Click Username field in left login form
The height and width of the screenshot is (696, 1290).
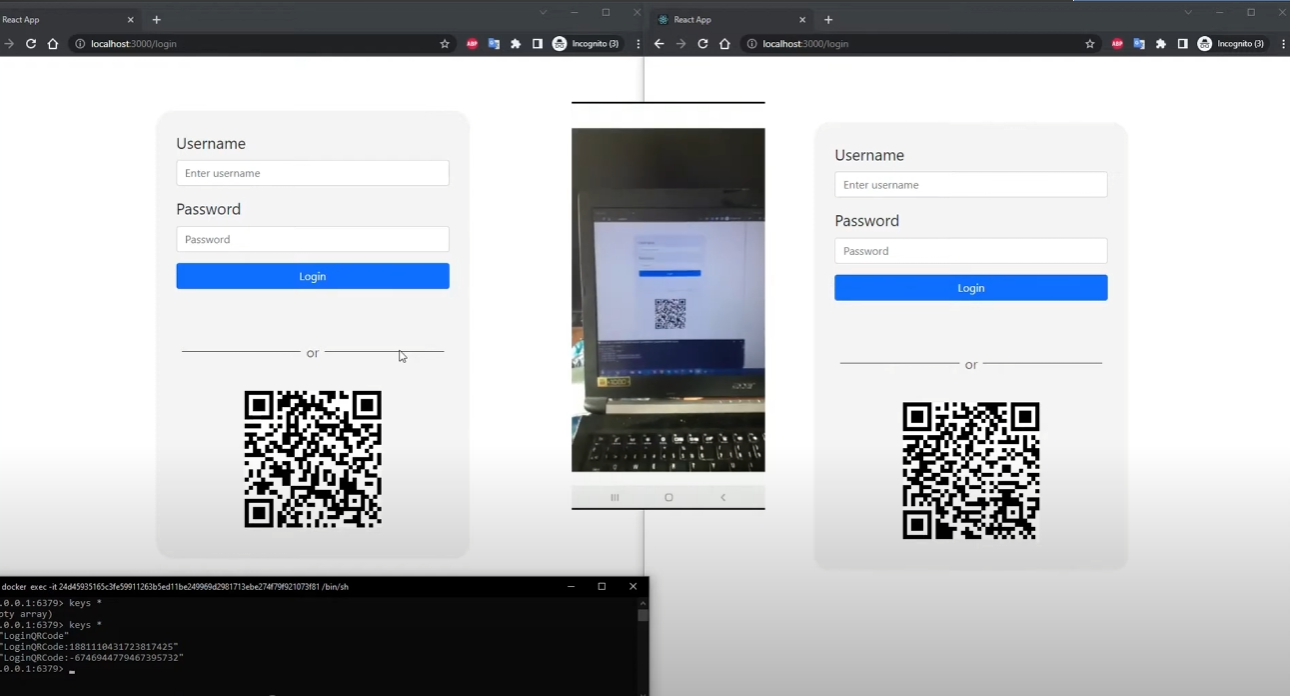pyautogui.click(x=313, y=173)
